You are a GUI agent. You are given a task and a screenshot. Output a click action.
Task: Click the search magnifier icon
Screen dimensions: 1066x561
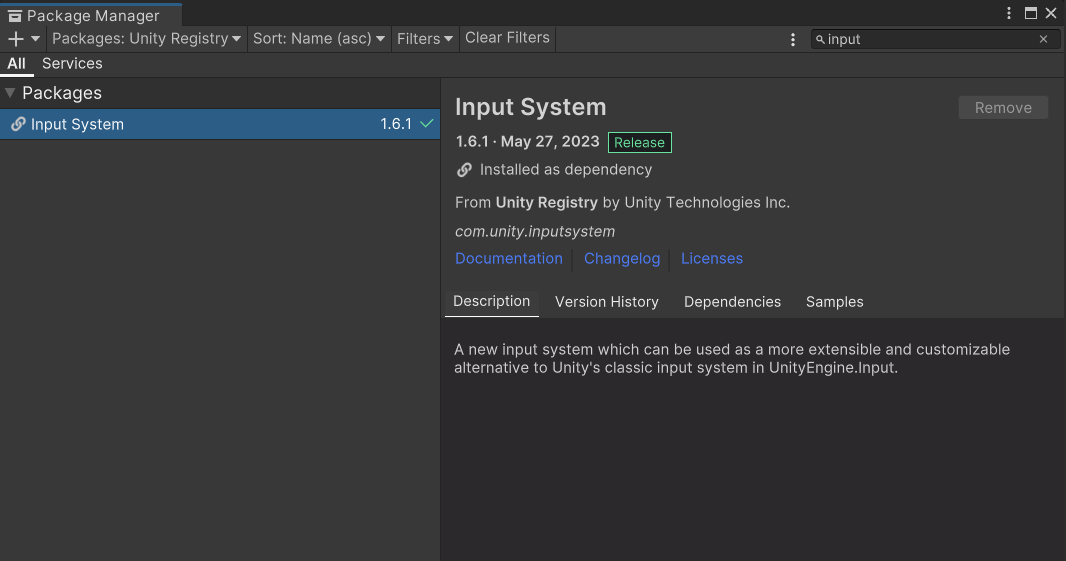[820, 39]
